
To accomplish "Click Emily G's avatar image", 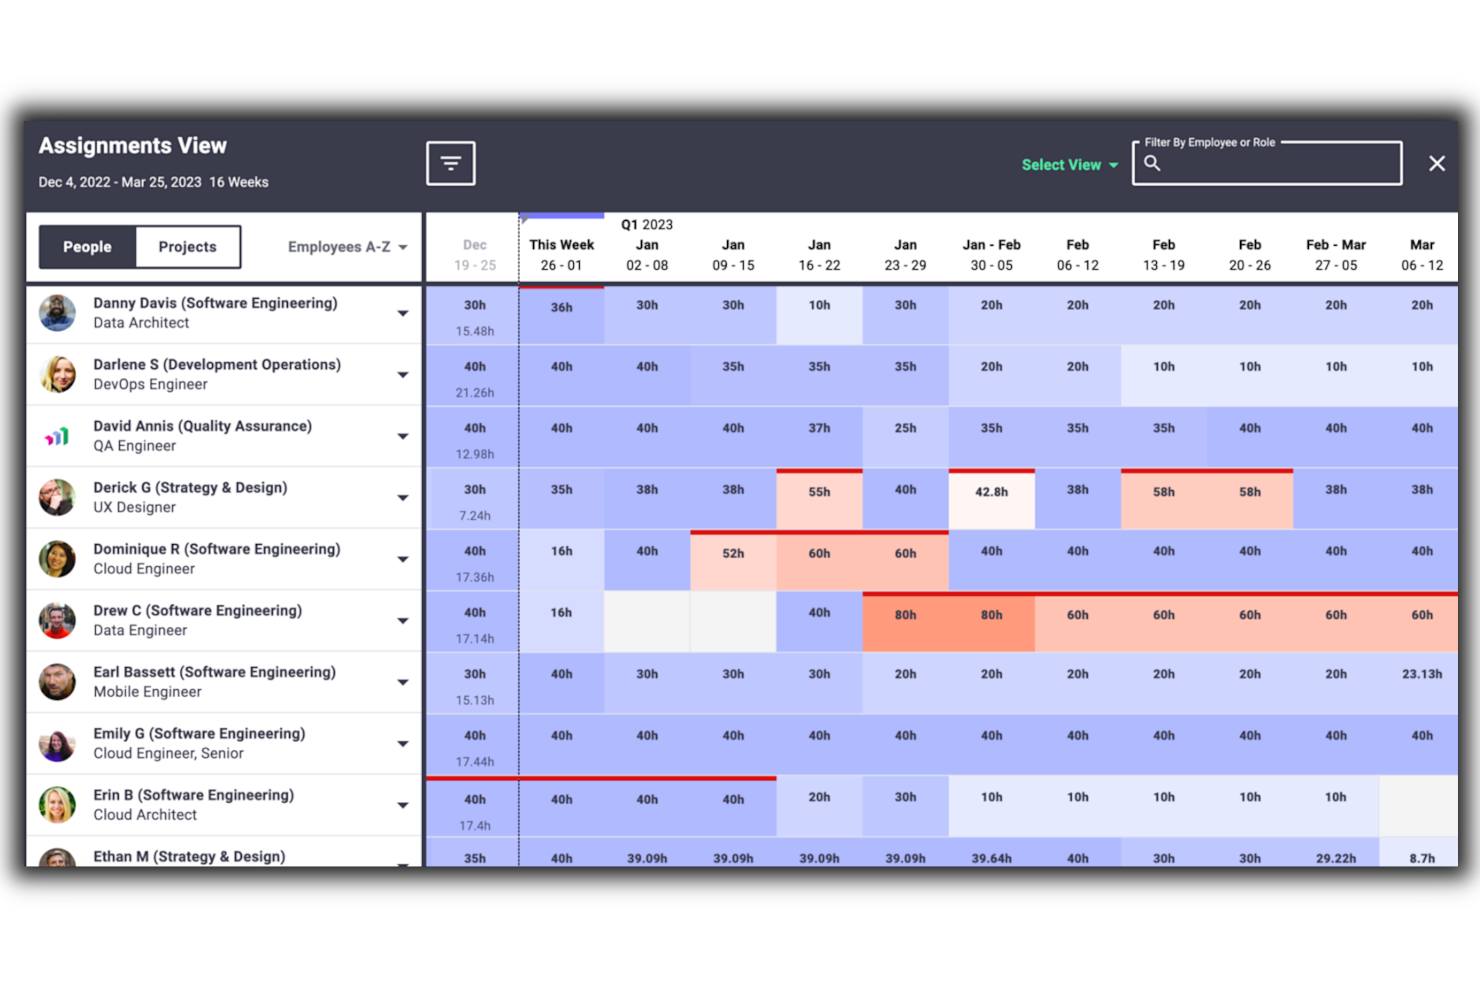I will (57, 744).
